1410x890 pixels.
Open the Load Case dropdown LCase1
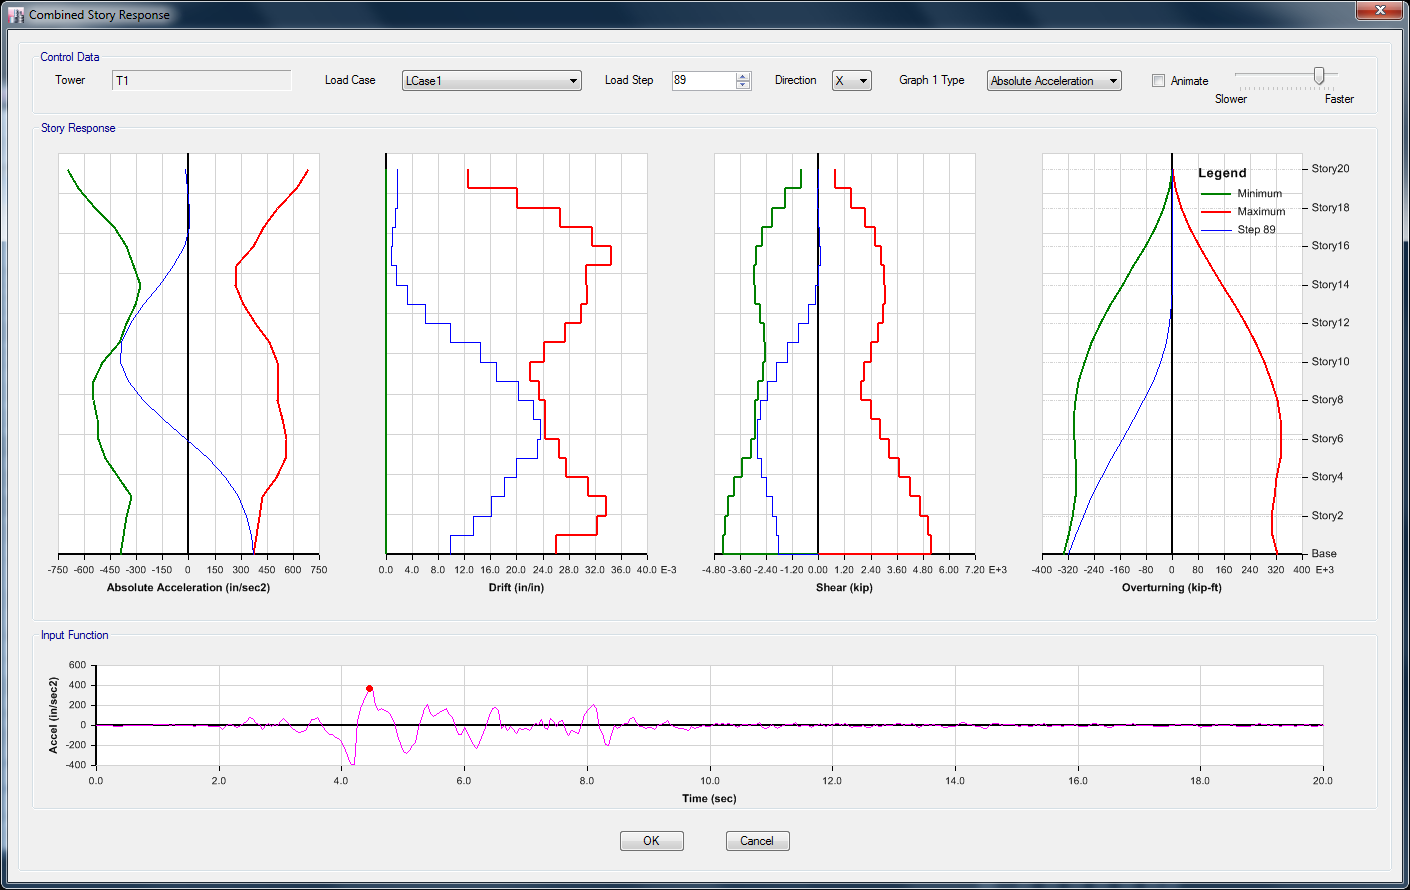click(x=491, y=81)
